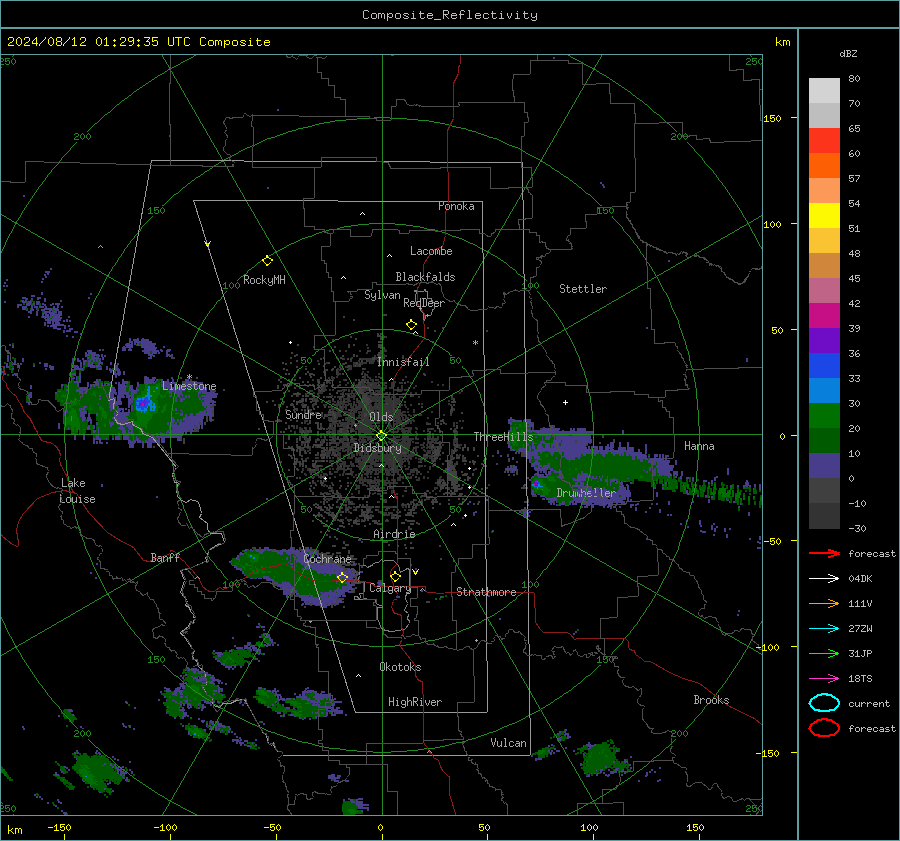The image size is (900, 841).
Task: Click the Innisfail town label
Action: pyautogui.click(x=403, y=362)
